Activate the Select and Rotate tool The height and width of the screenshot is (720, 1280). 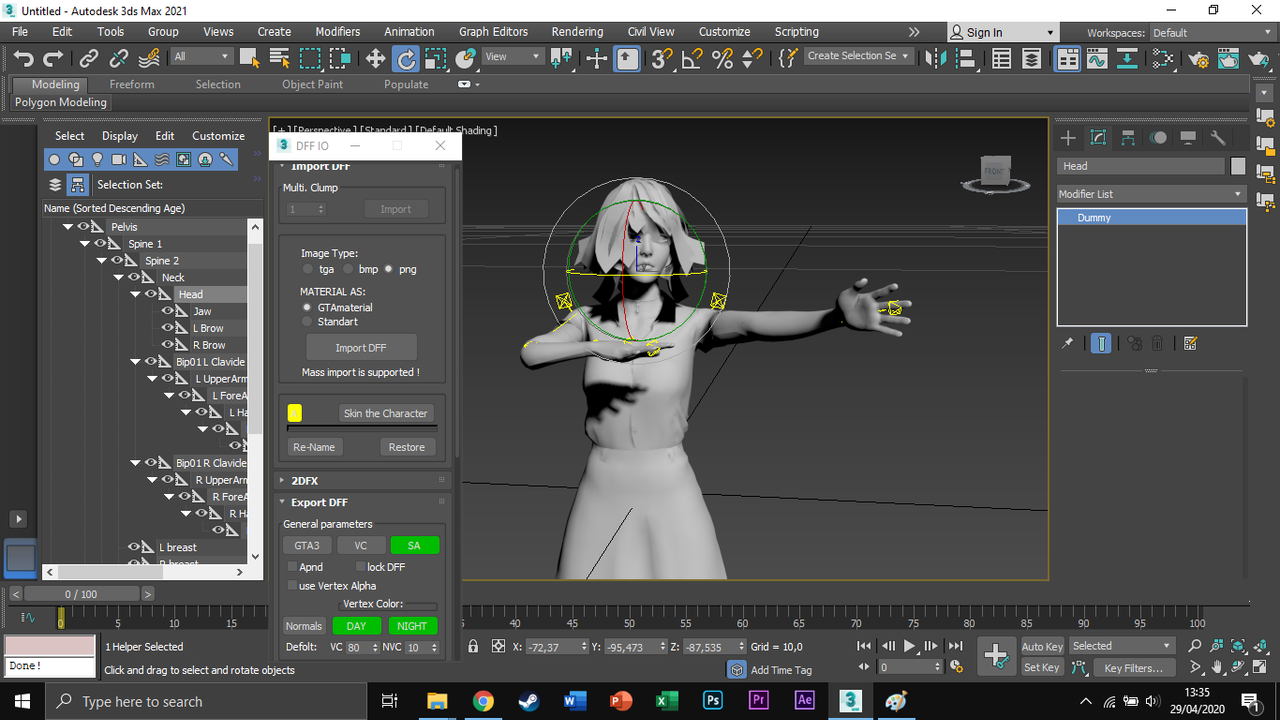click(405, 59)
